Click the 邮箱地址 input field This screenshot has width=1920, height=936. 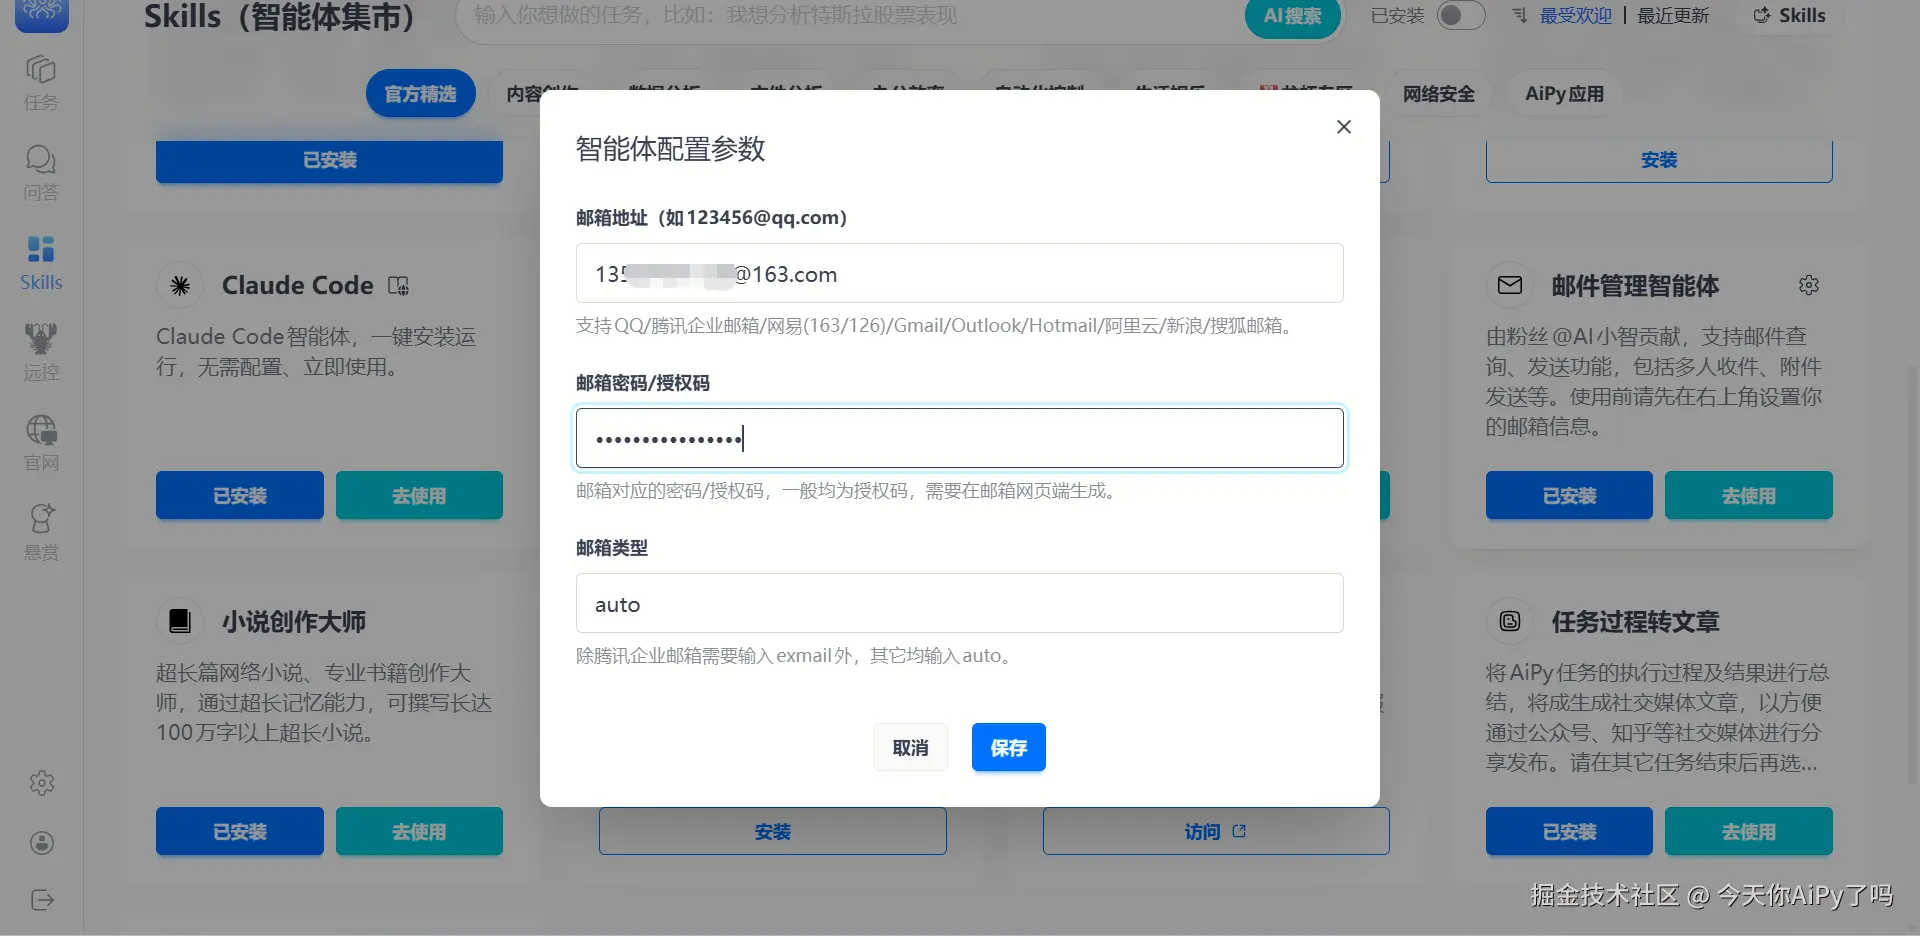pos(959,273)
